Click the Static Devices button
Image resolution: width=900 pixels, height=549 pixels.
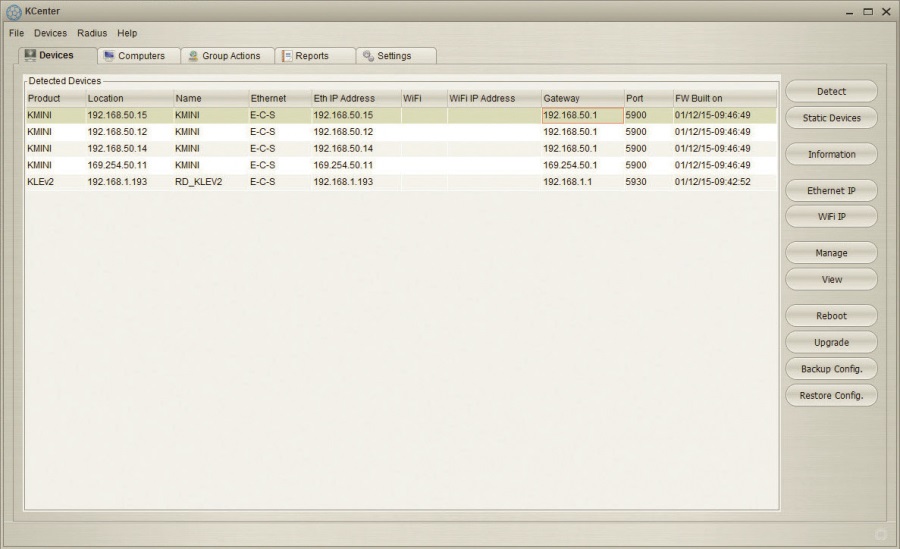point(831,118)
